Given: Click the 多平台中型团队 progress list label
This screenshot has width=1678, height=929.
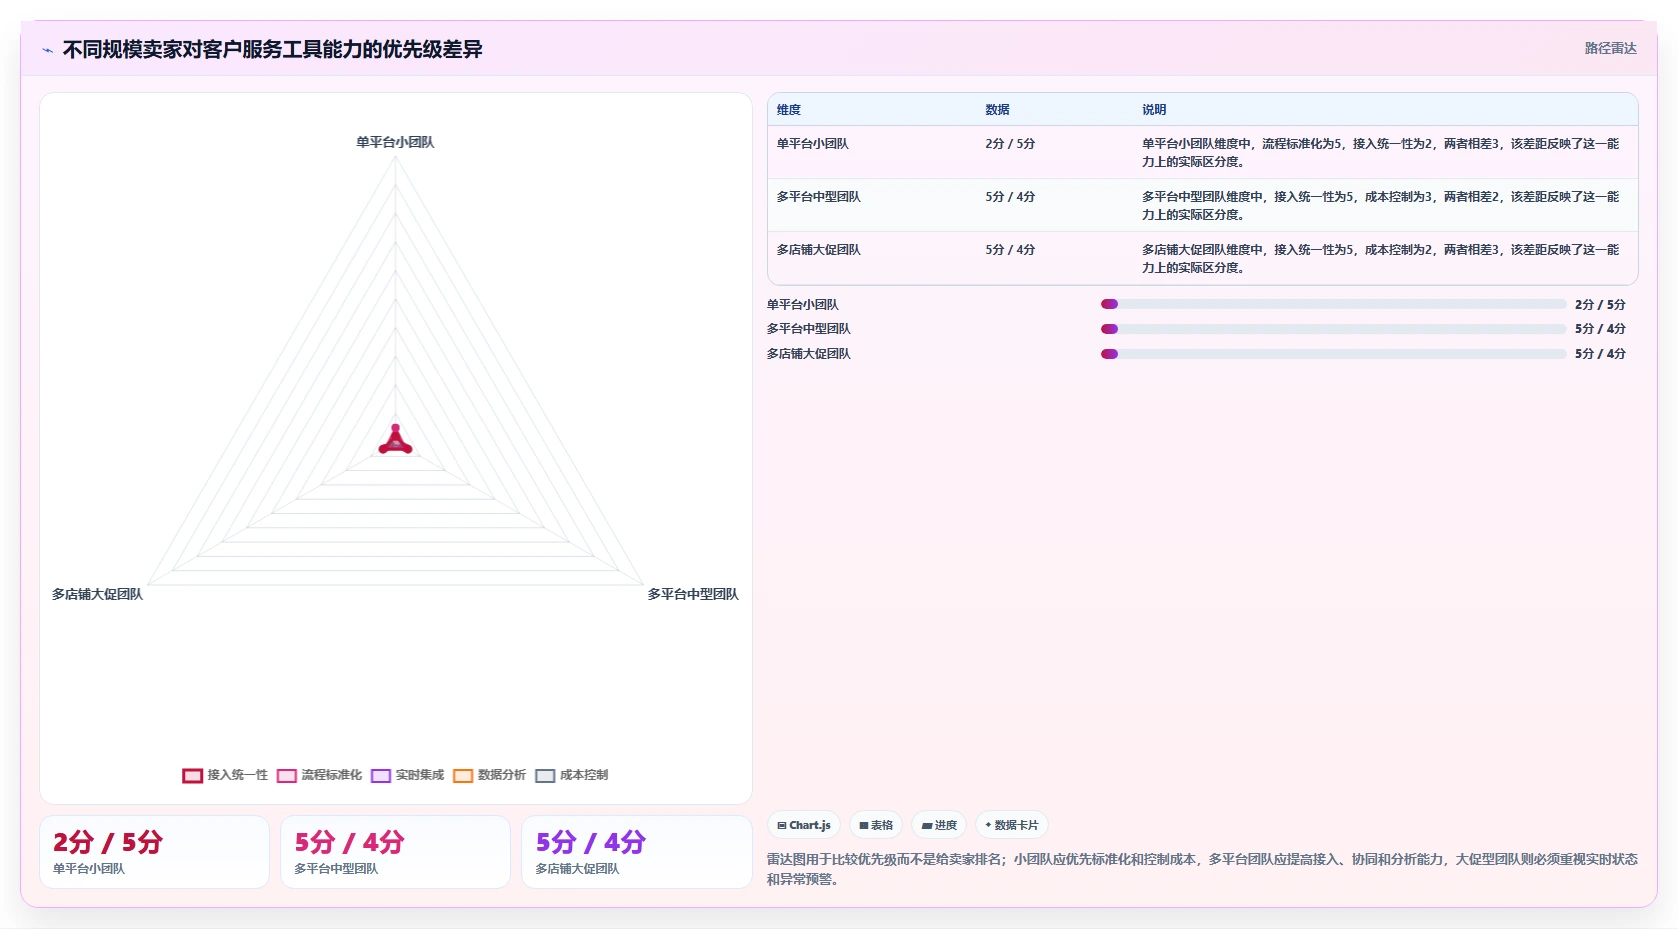Looking at the screenshot, I should [809, 329].
